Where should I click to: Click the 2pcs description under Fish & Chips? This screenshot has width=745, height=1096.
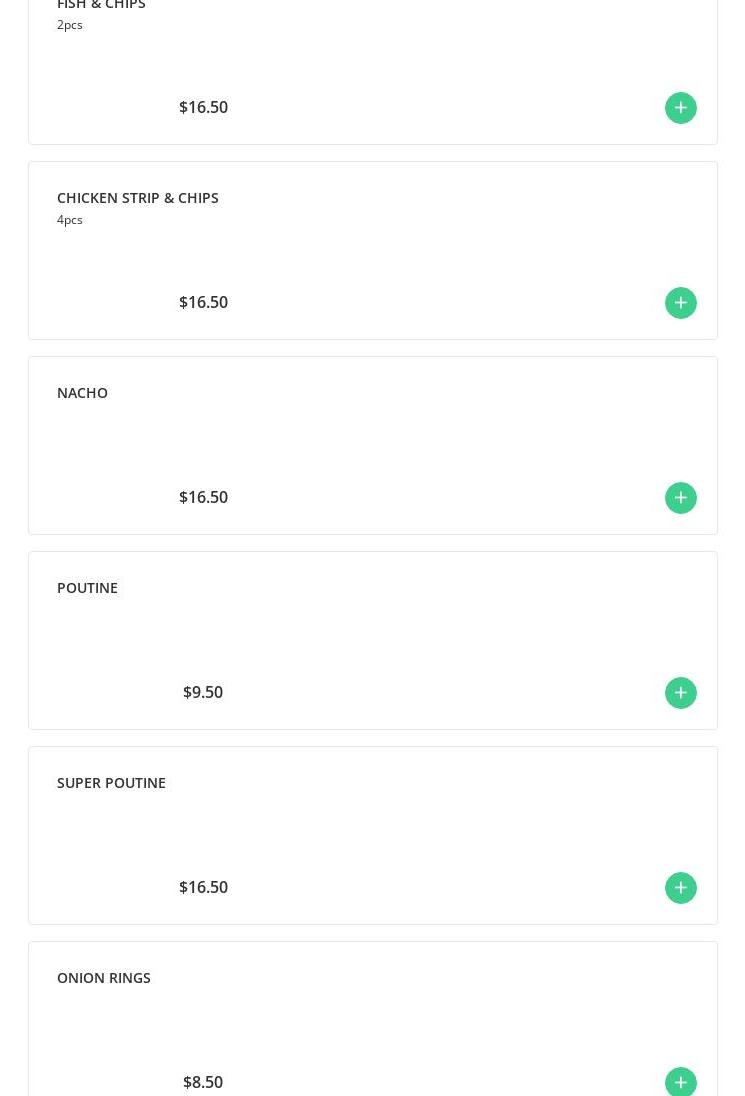pos(70,25)
